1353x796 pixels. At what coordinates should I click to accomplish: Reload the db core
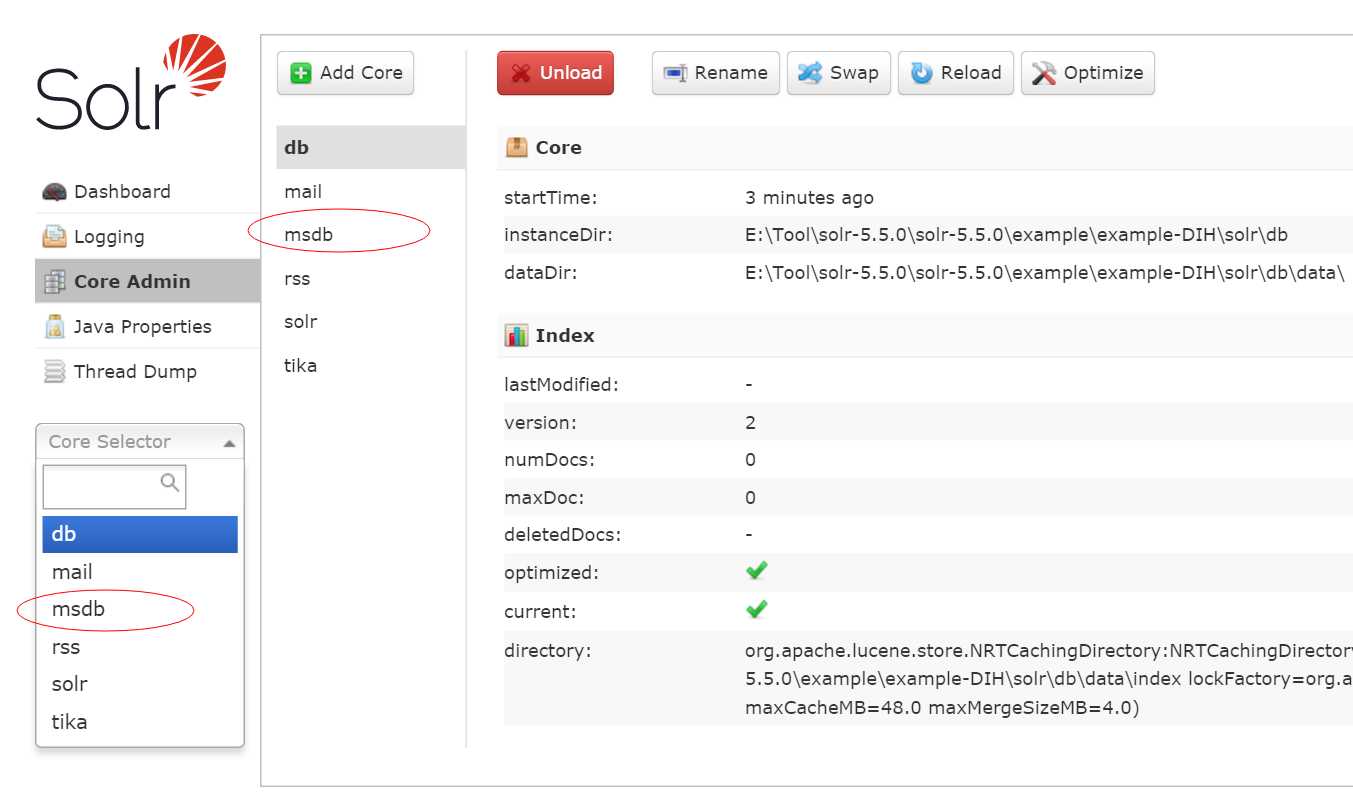click(956, 73)
